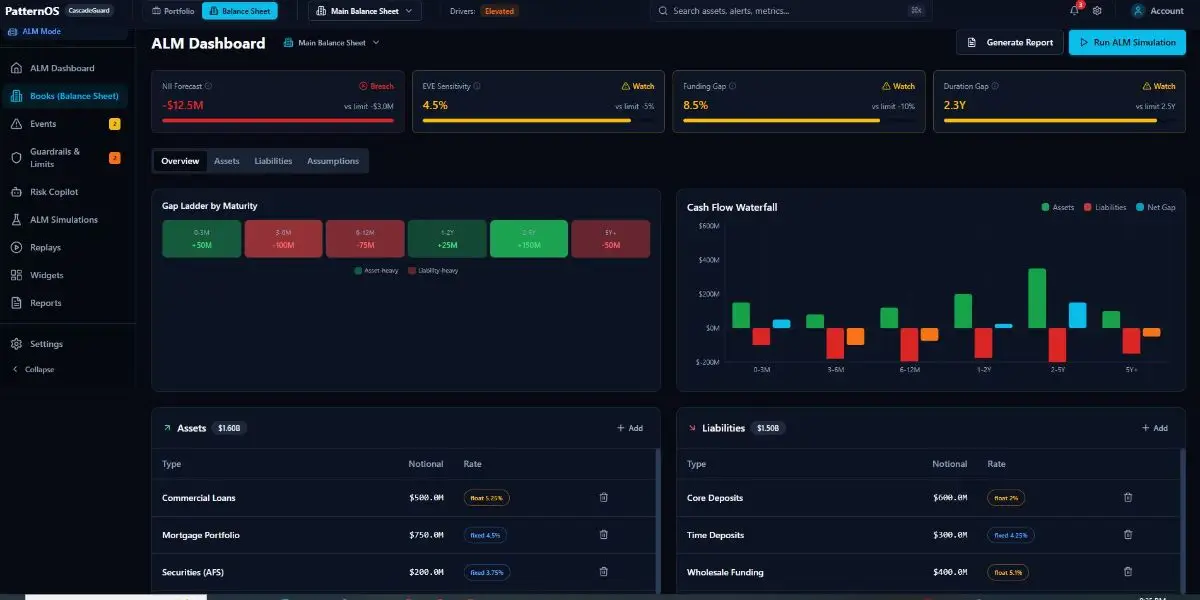Click the Generate Report button
The width and height of the screenshot is (1200, 600).
coord(1010,43)
